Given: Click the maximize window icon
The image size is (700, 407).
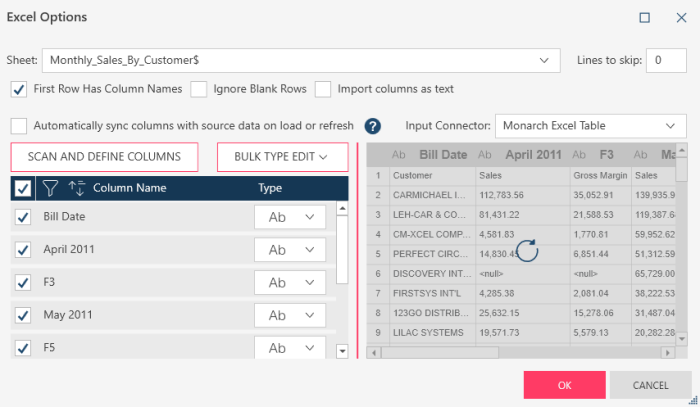Looking at the screenshot, I should 645,18.
